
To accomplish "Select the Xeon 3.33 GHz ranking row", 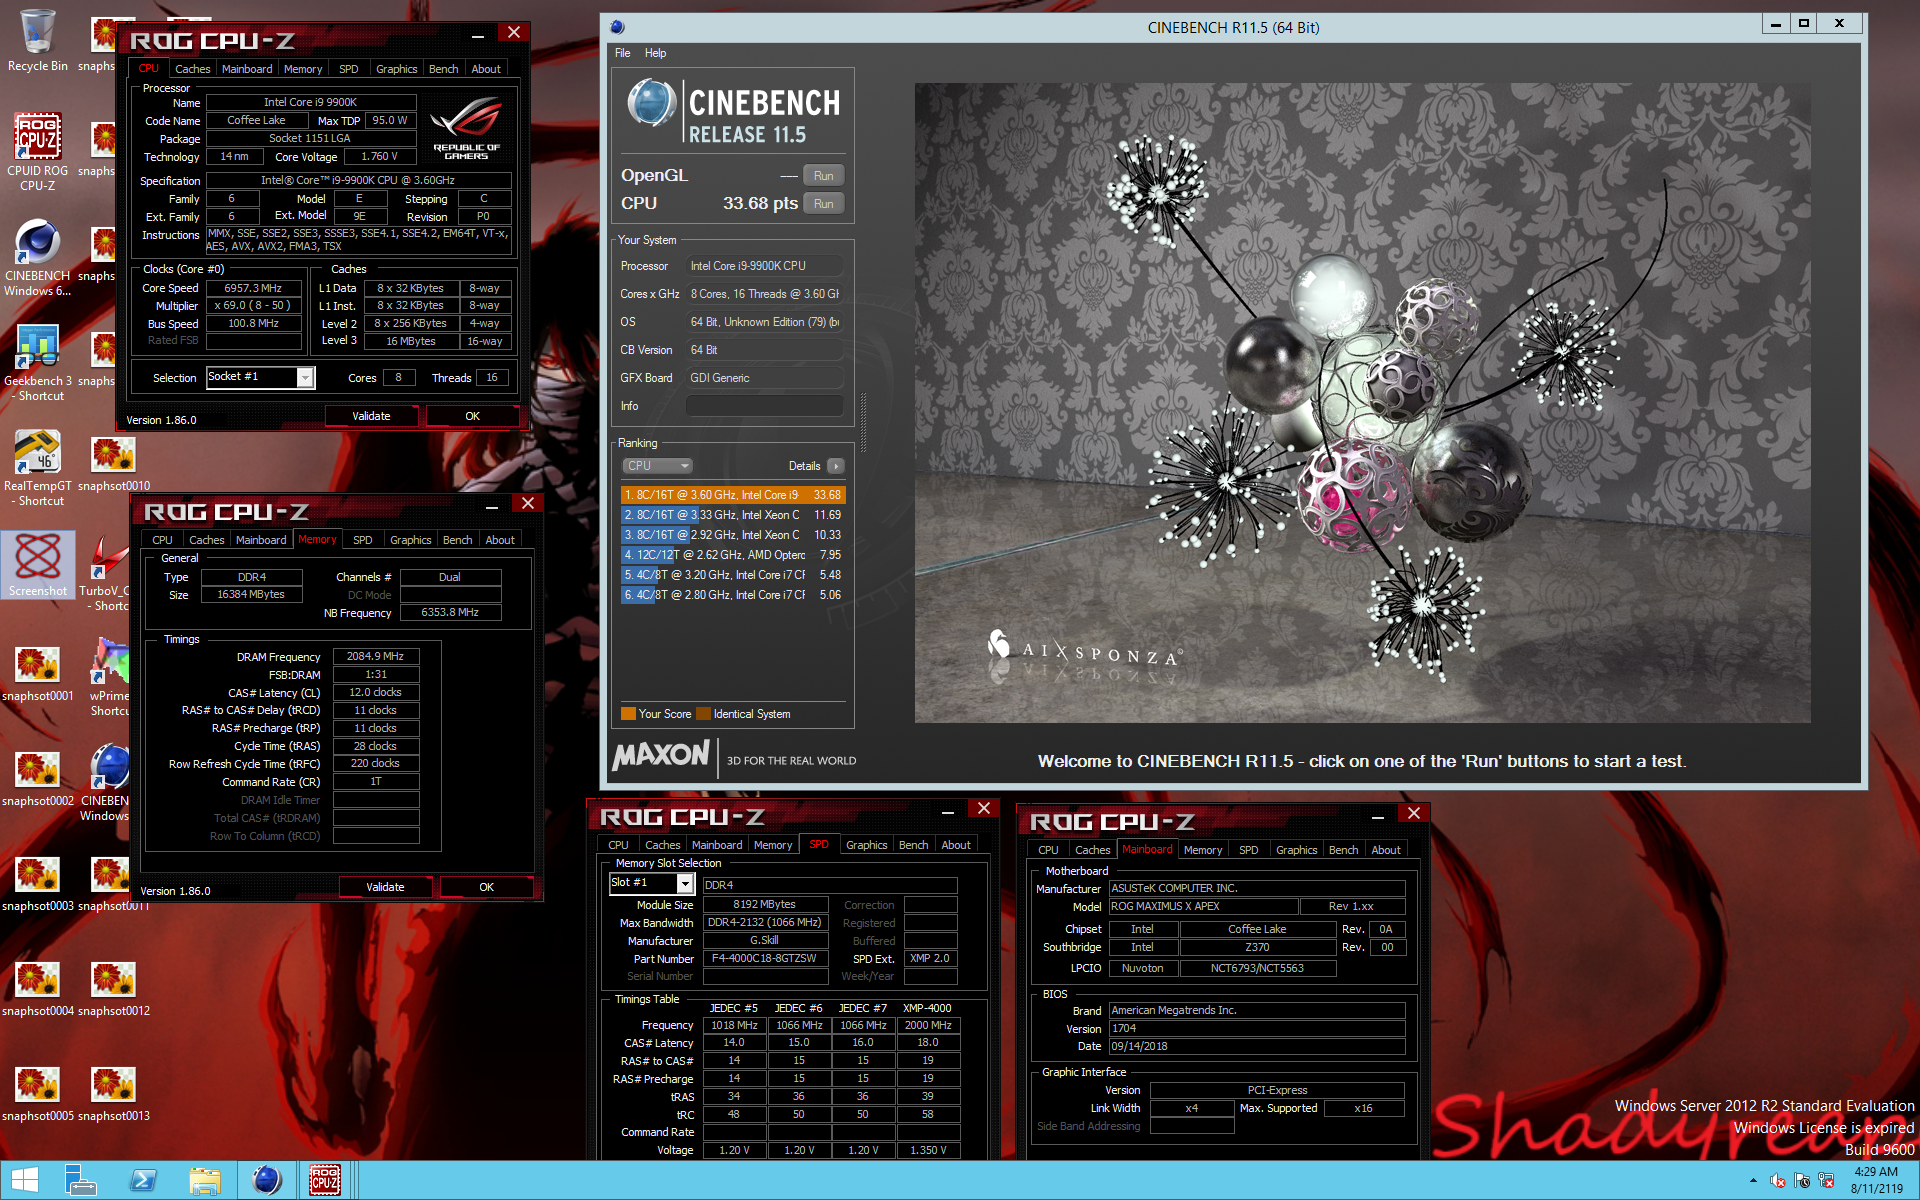I will point(733,515).
